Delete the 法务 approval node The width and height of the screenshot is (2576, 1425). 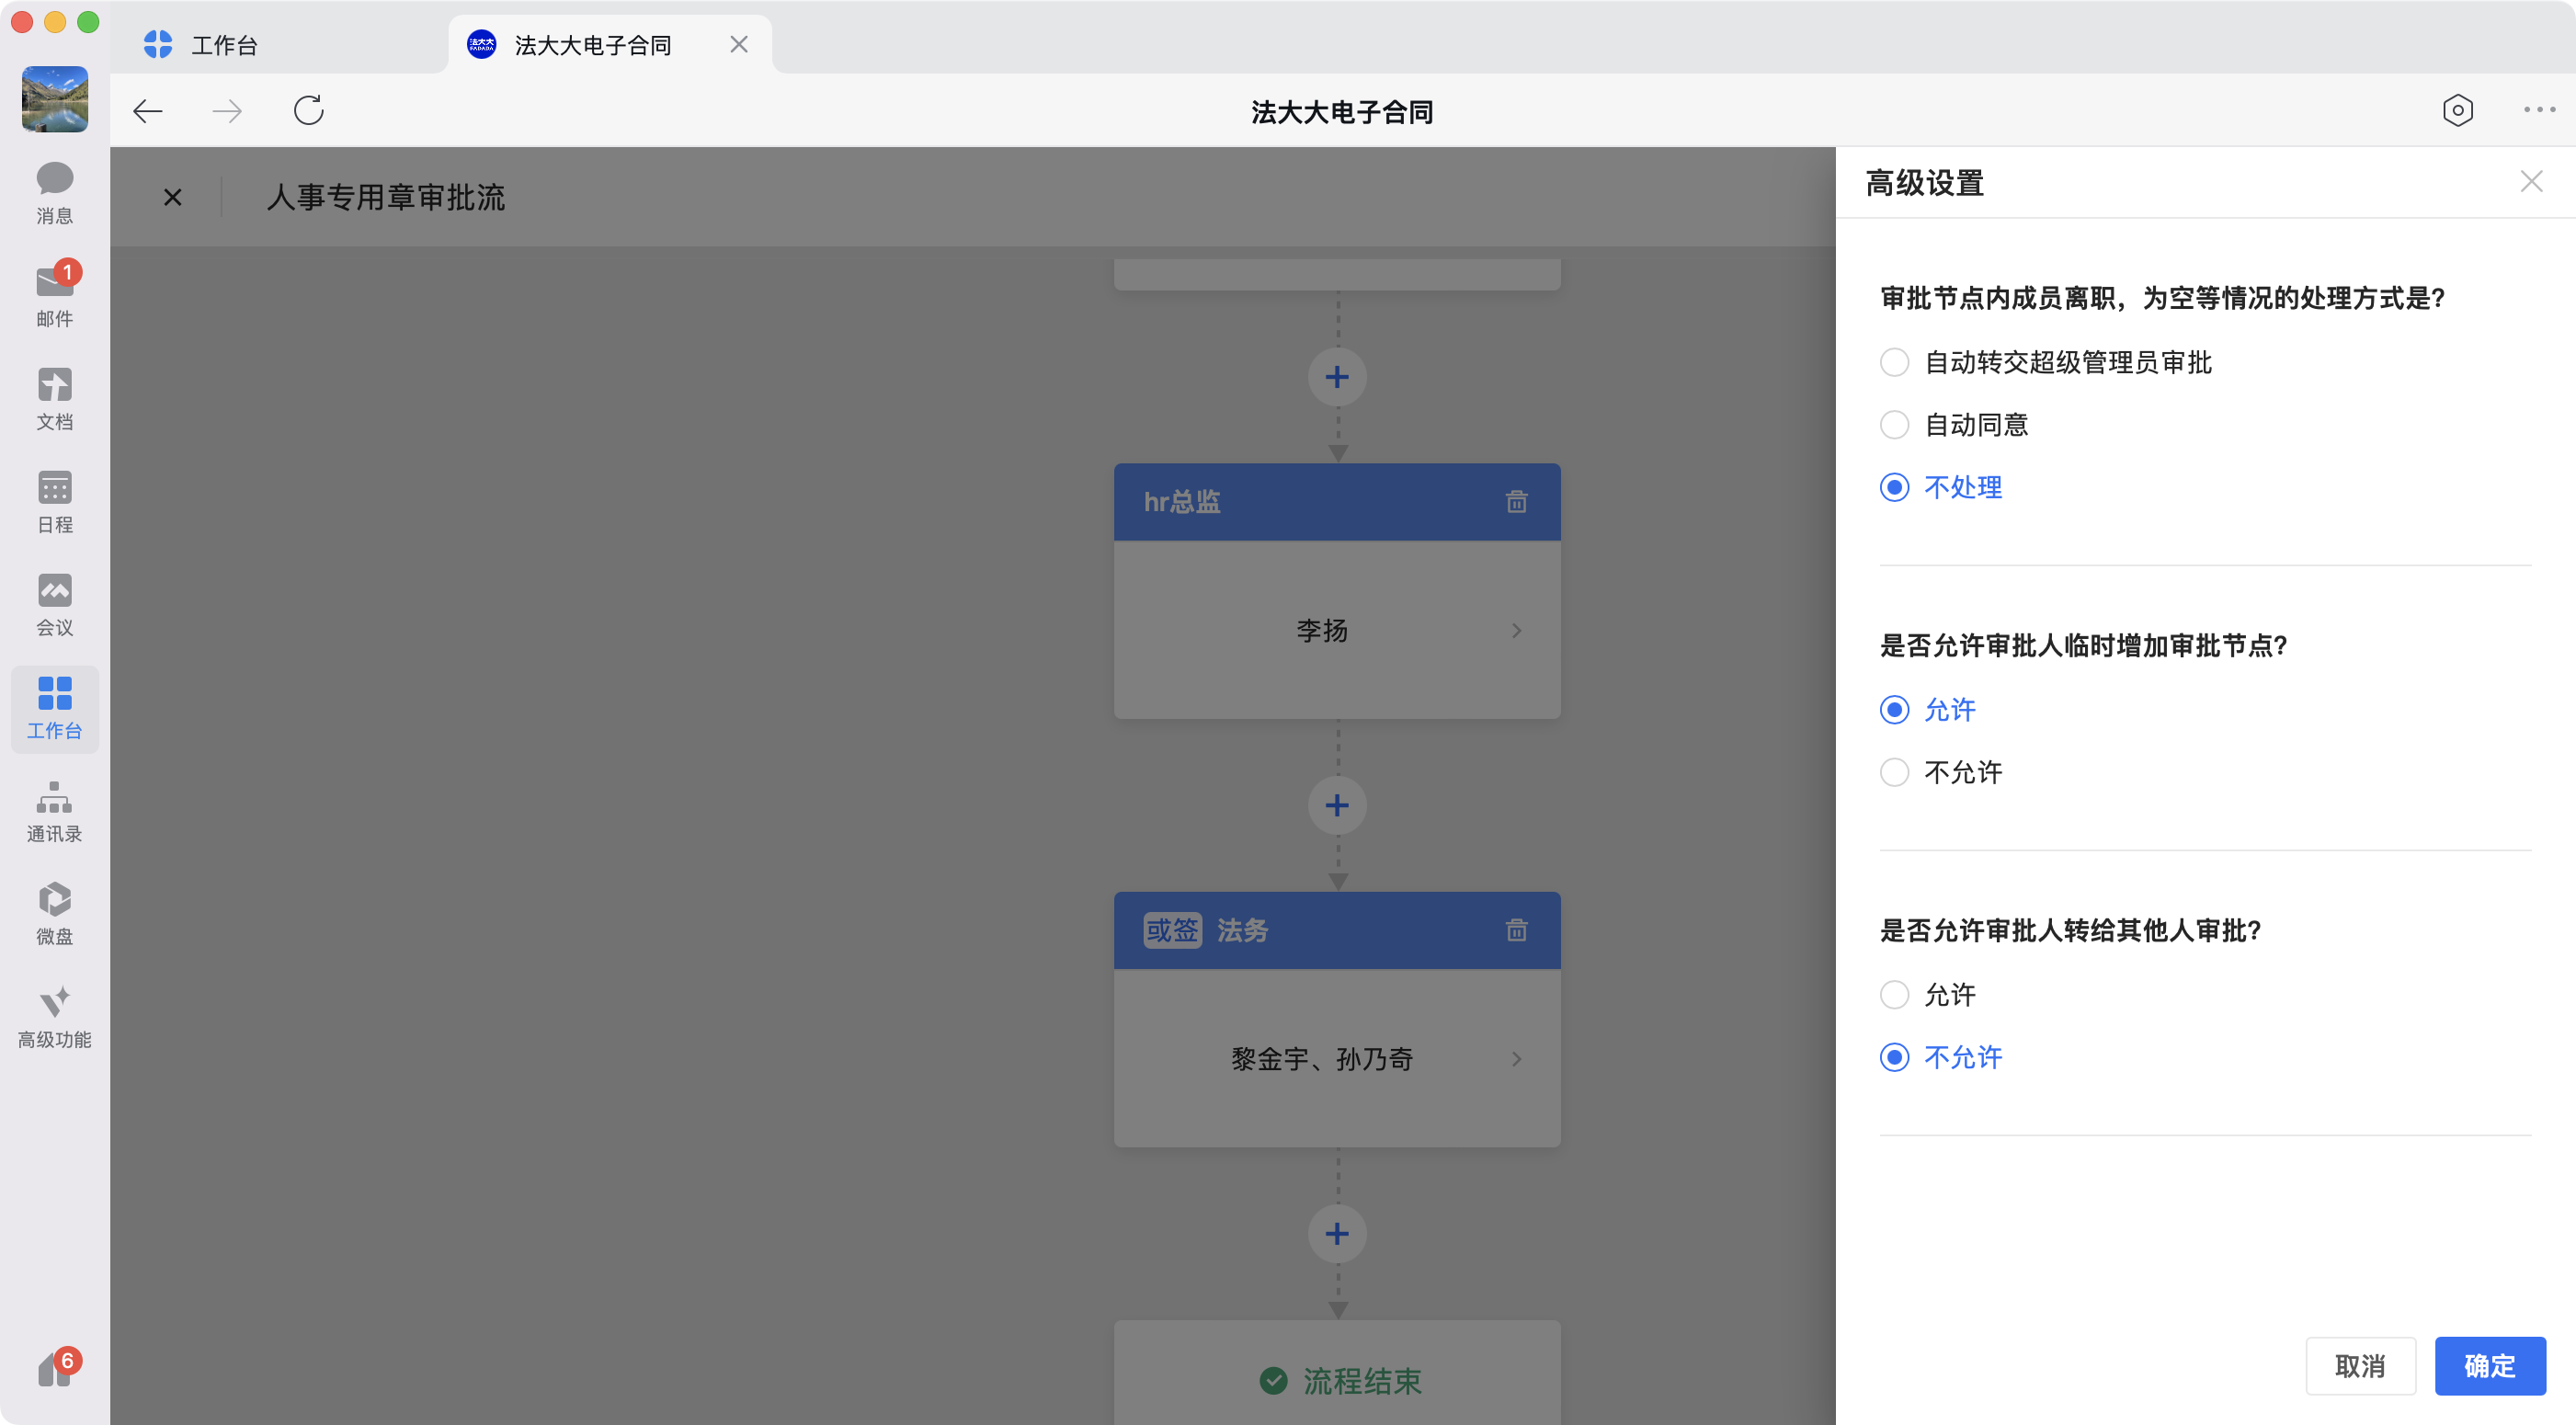1516,930
